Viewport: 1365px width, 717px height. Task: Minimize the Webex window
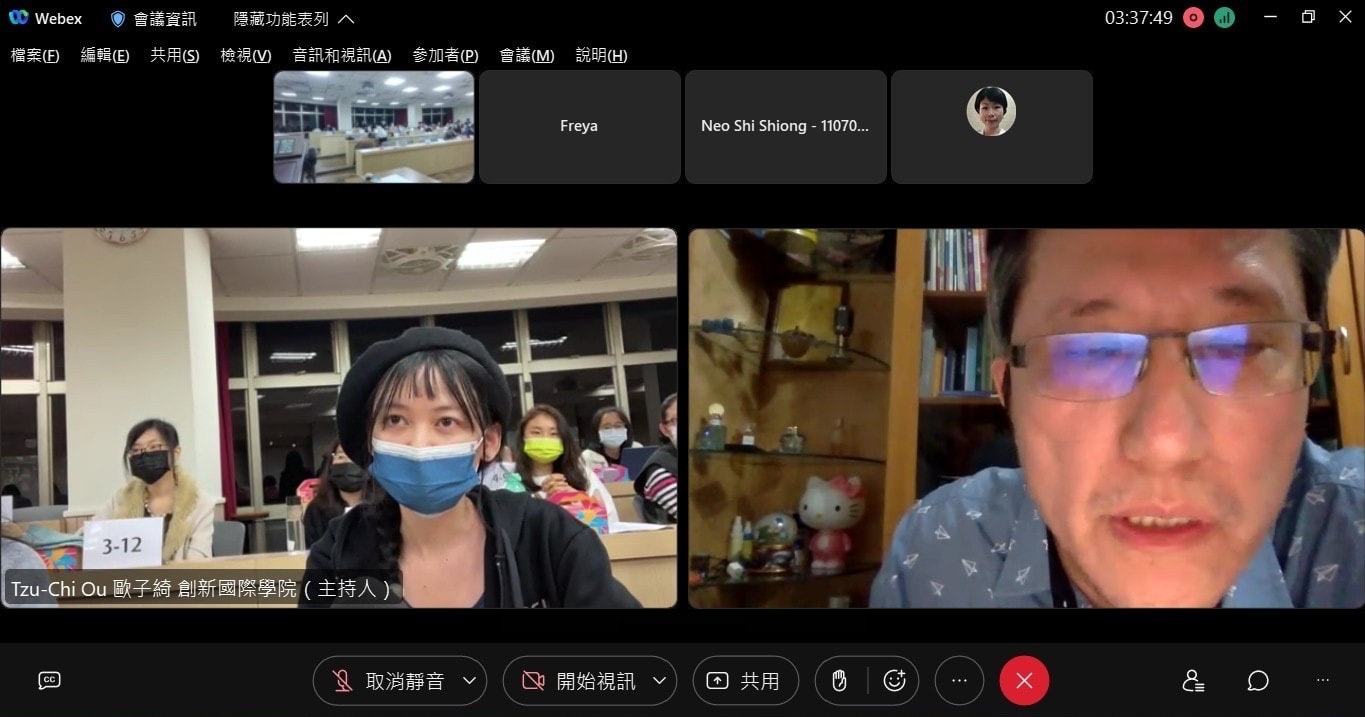pos(1271,18)
